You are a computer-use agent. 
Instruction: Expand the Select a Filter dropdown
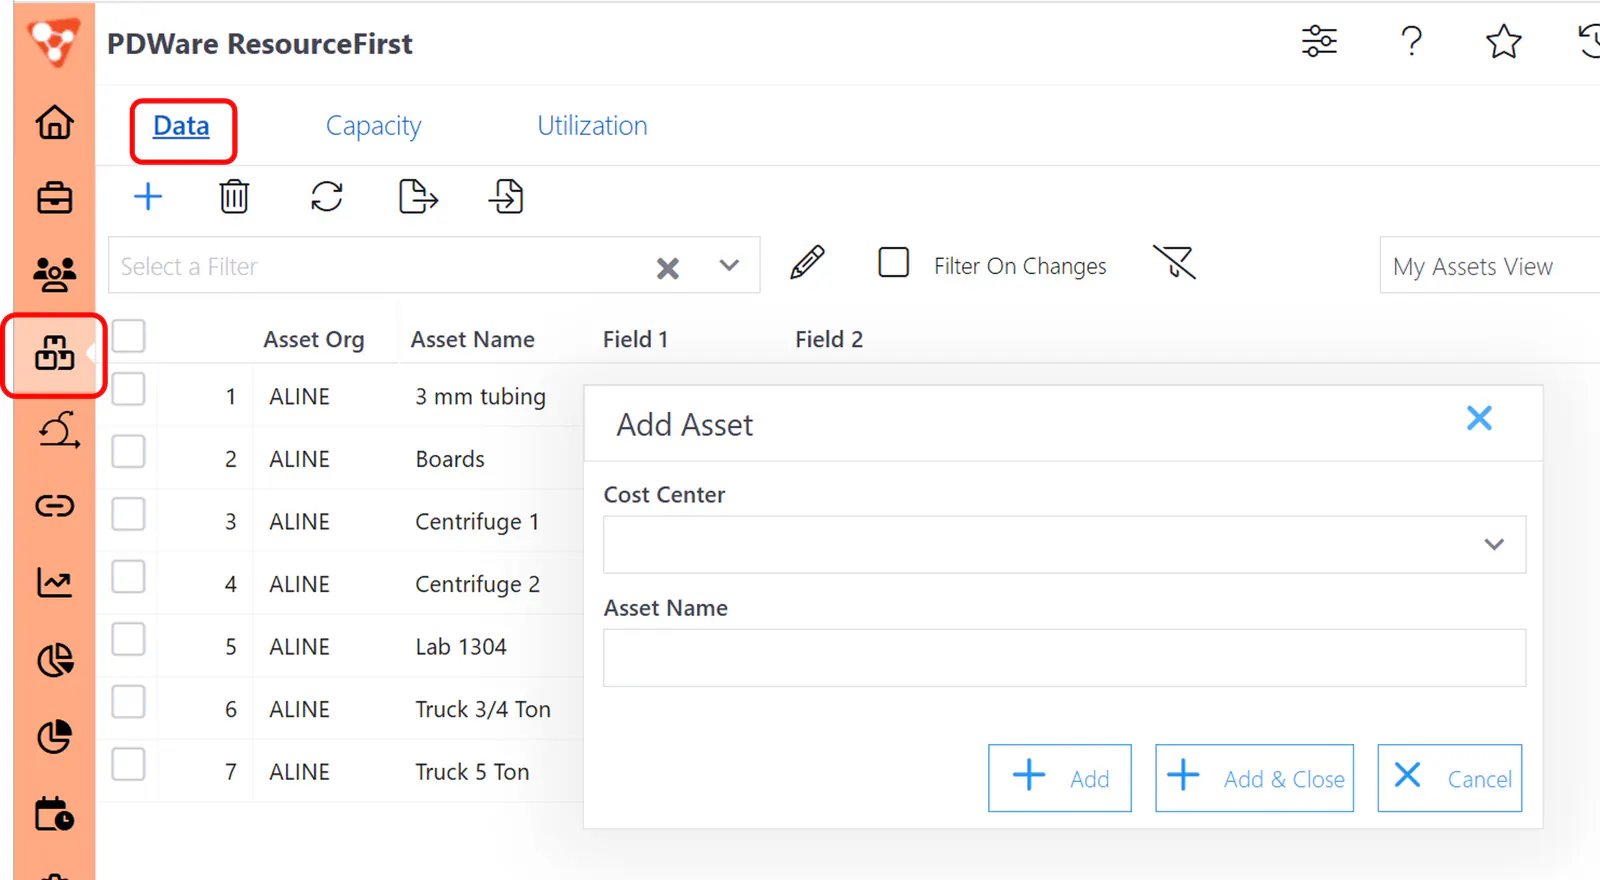tap(729, 265)
